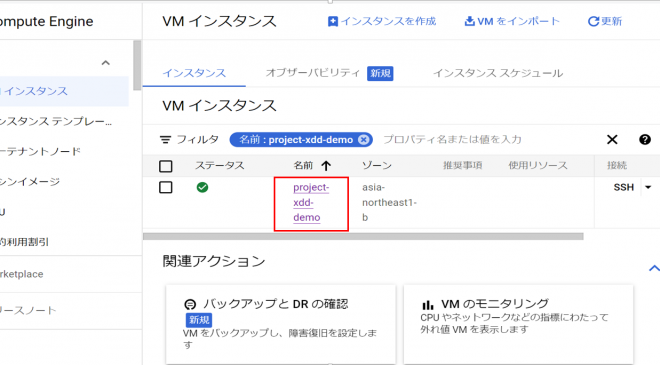
Task: Click the horizontal table scrollbar
Action: 363,237
